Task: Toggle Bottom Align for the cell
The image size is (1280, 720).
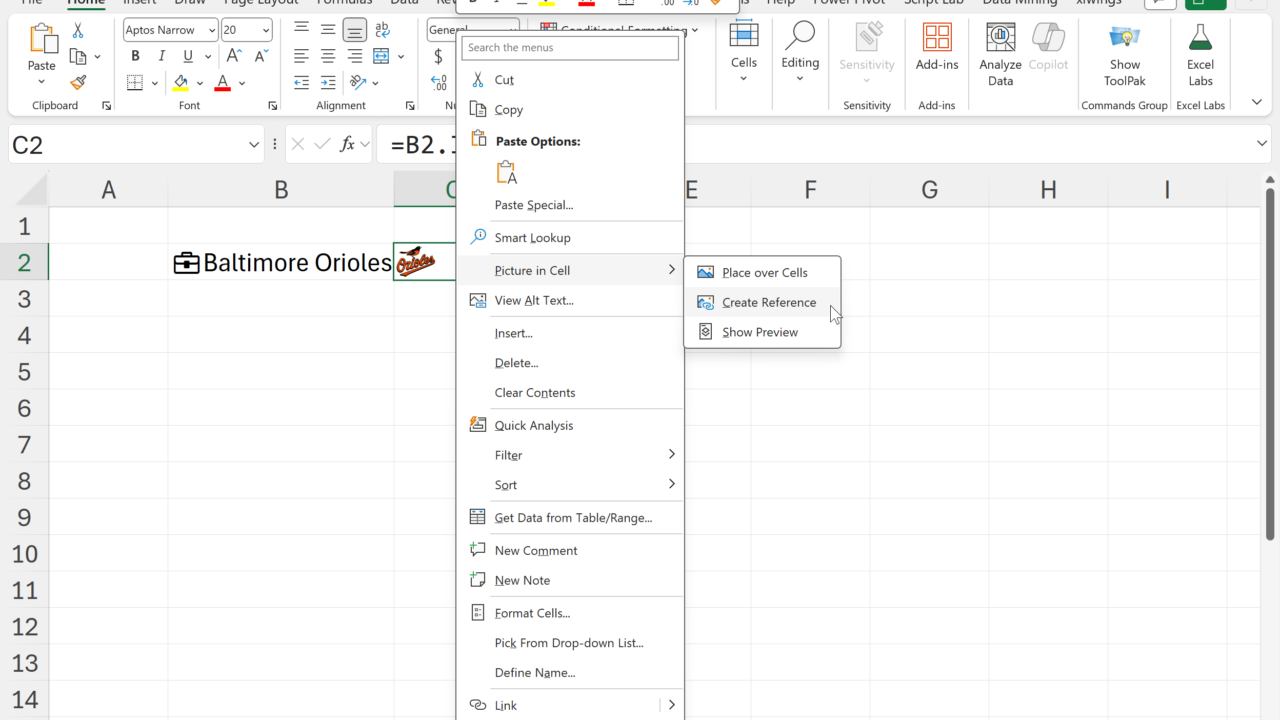Action: point(354,30)
